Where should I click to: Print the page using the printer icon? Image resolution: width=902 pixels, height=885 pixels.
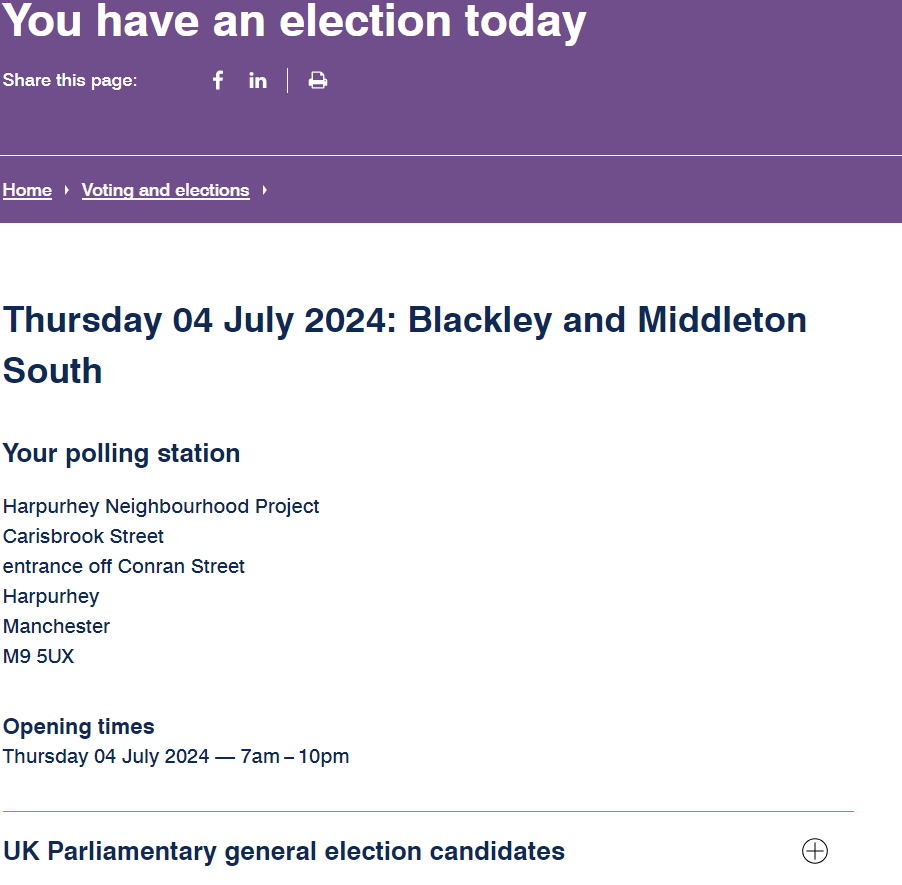pos(318,81)
